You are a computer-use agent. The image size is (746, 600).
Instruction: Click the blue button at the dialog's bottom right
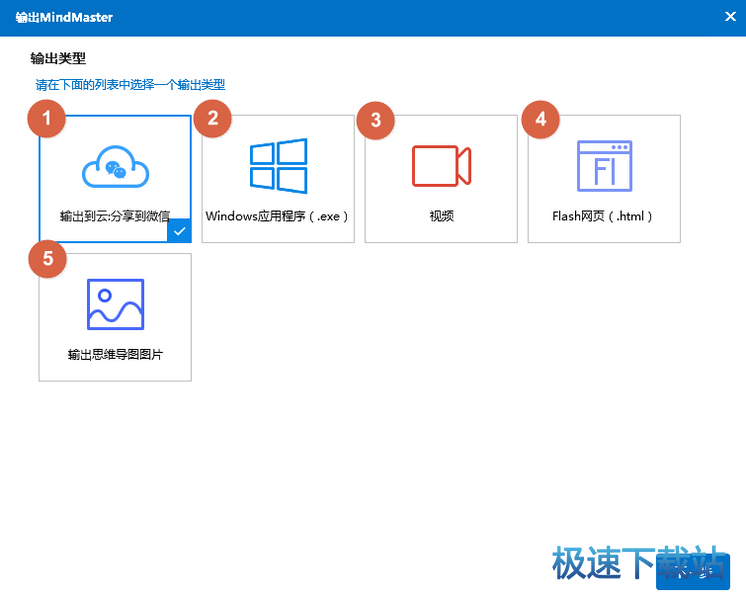[693, 571]
